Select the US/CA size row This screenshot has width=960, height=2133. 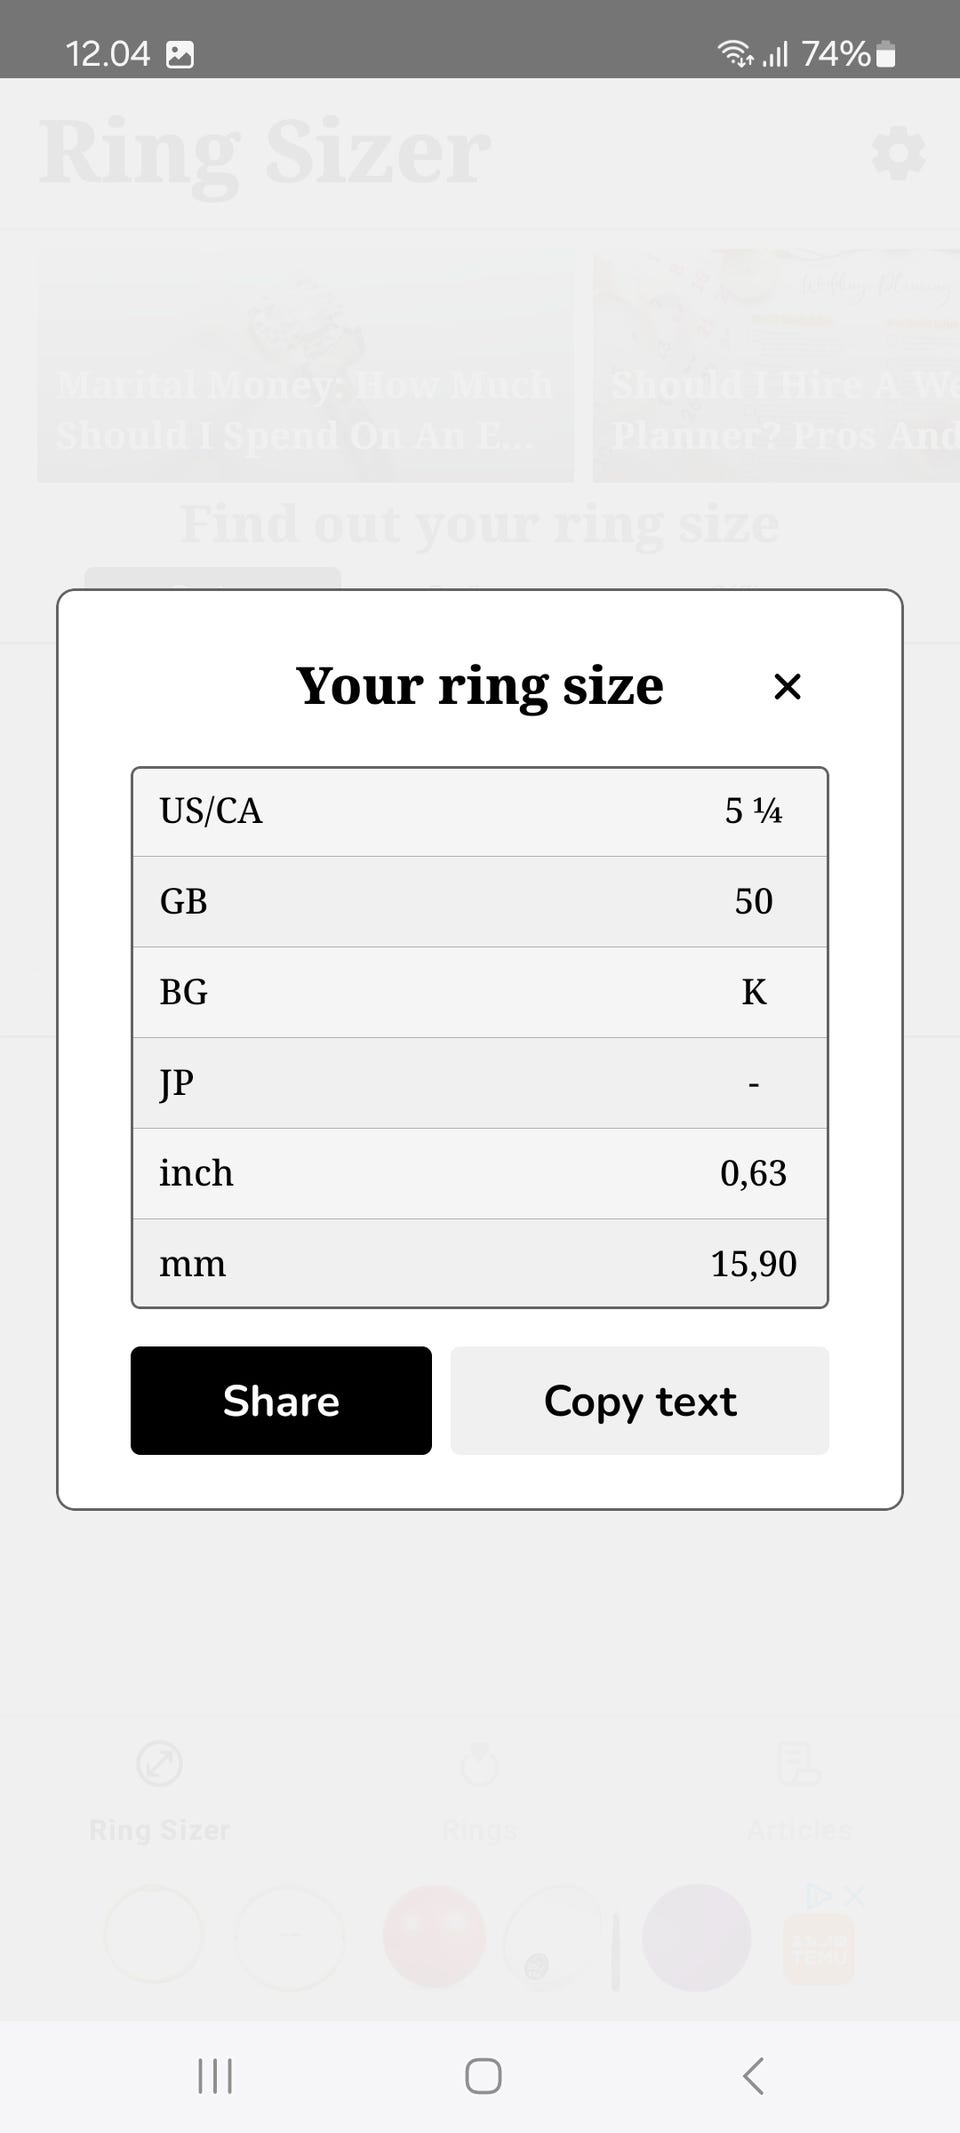480,811
